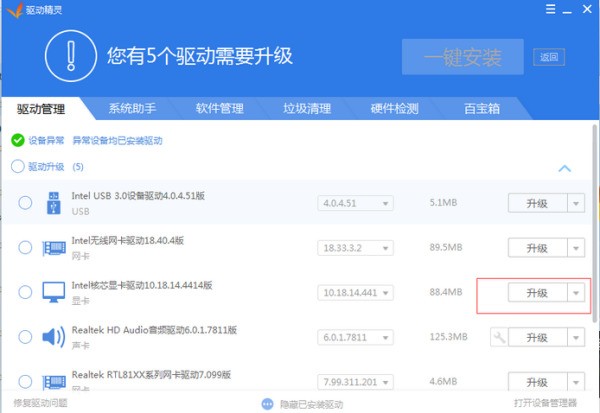Click the wrench repair icon for Realtek Audio
The width and height of the screenshot is (600, 413).
point(499,337)
